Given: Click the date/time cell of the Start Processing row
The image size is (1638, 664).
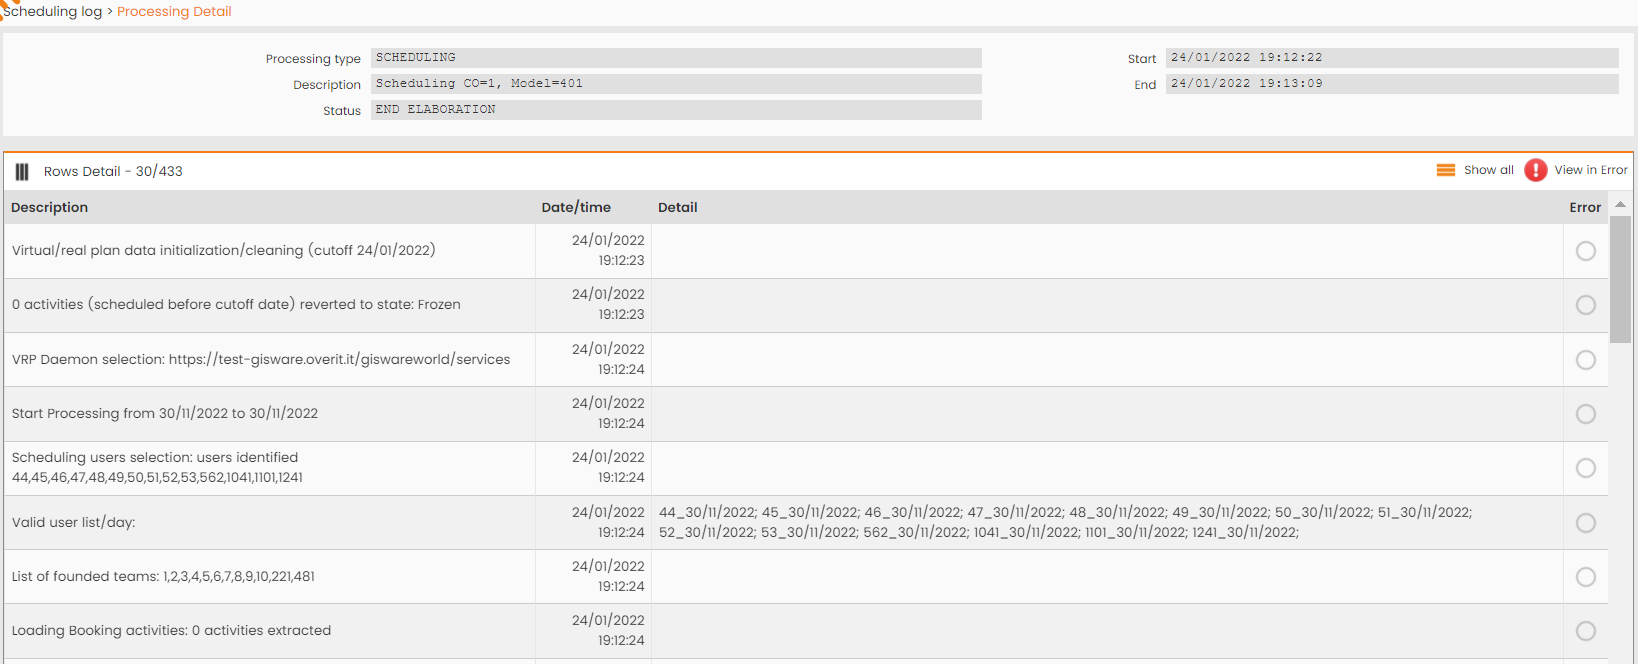Looking at the screenshot, I should 593,414.
